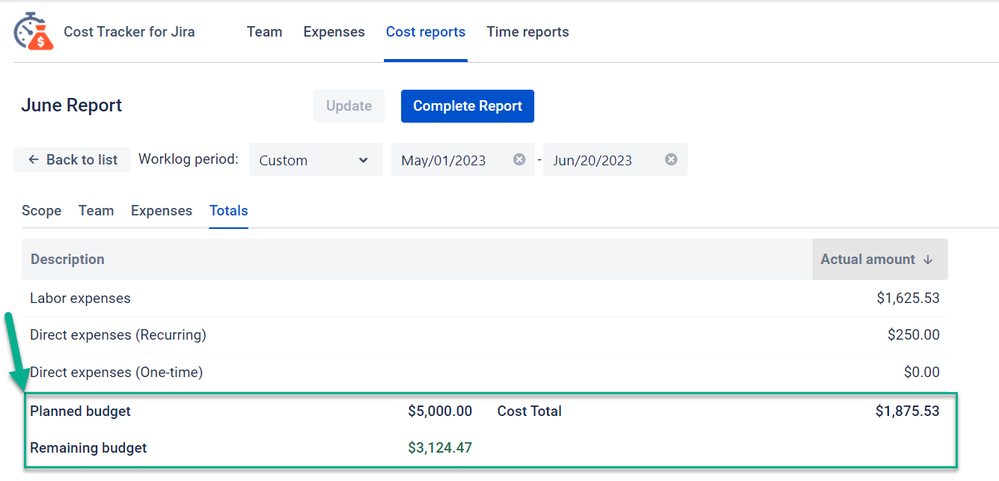Click the May/01/2023 start date field
This screenshot has width=999, height=481.
click(x=450, y=160)
